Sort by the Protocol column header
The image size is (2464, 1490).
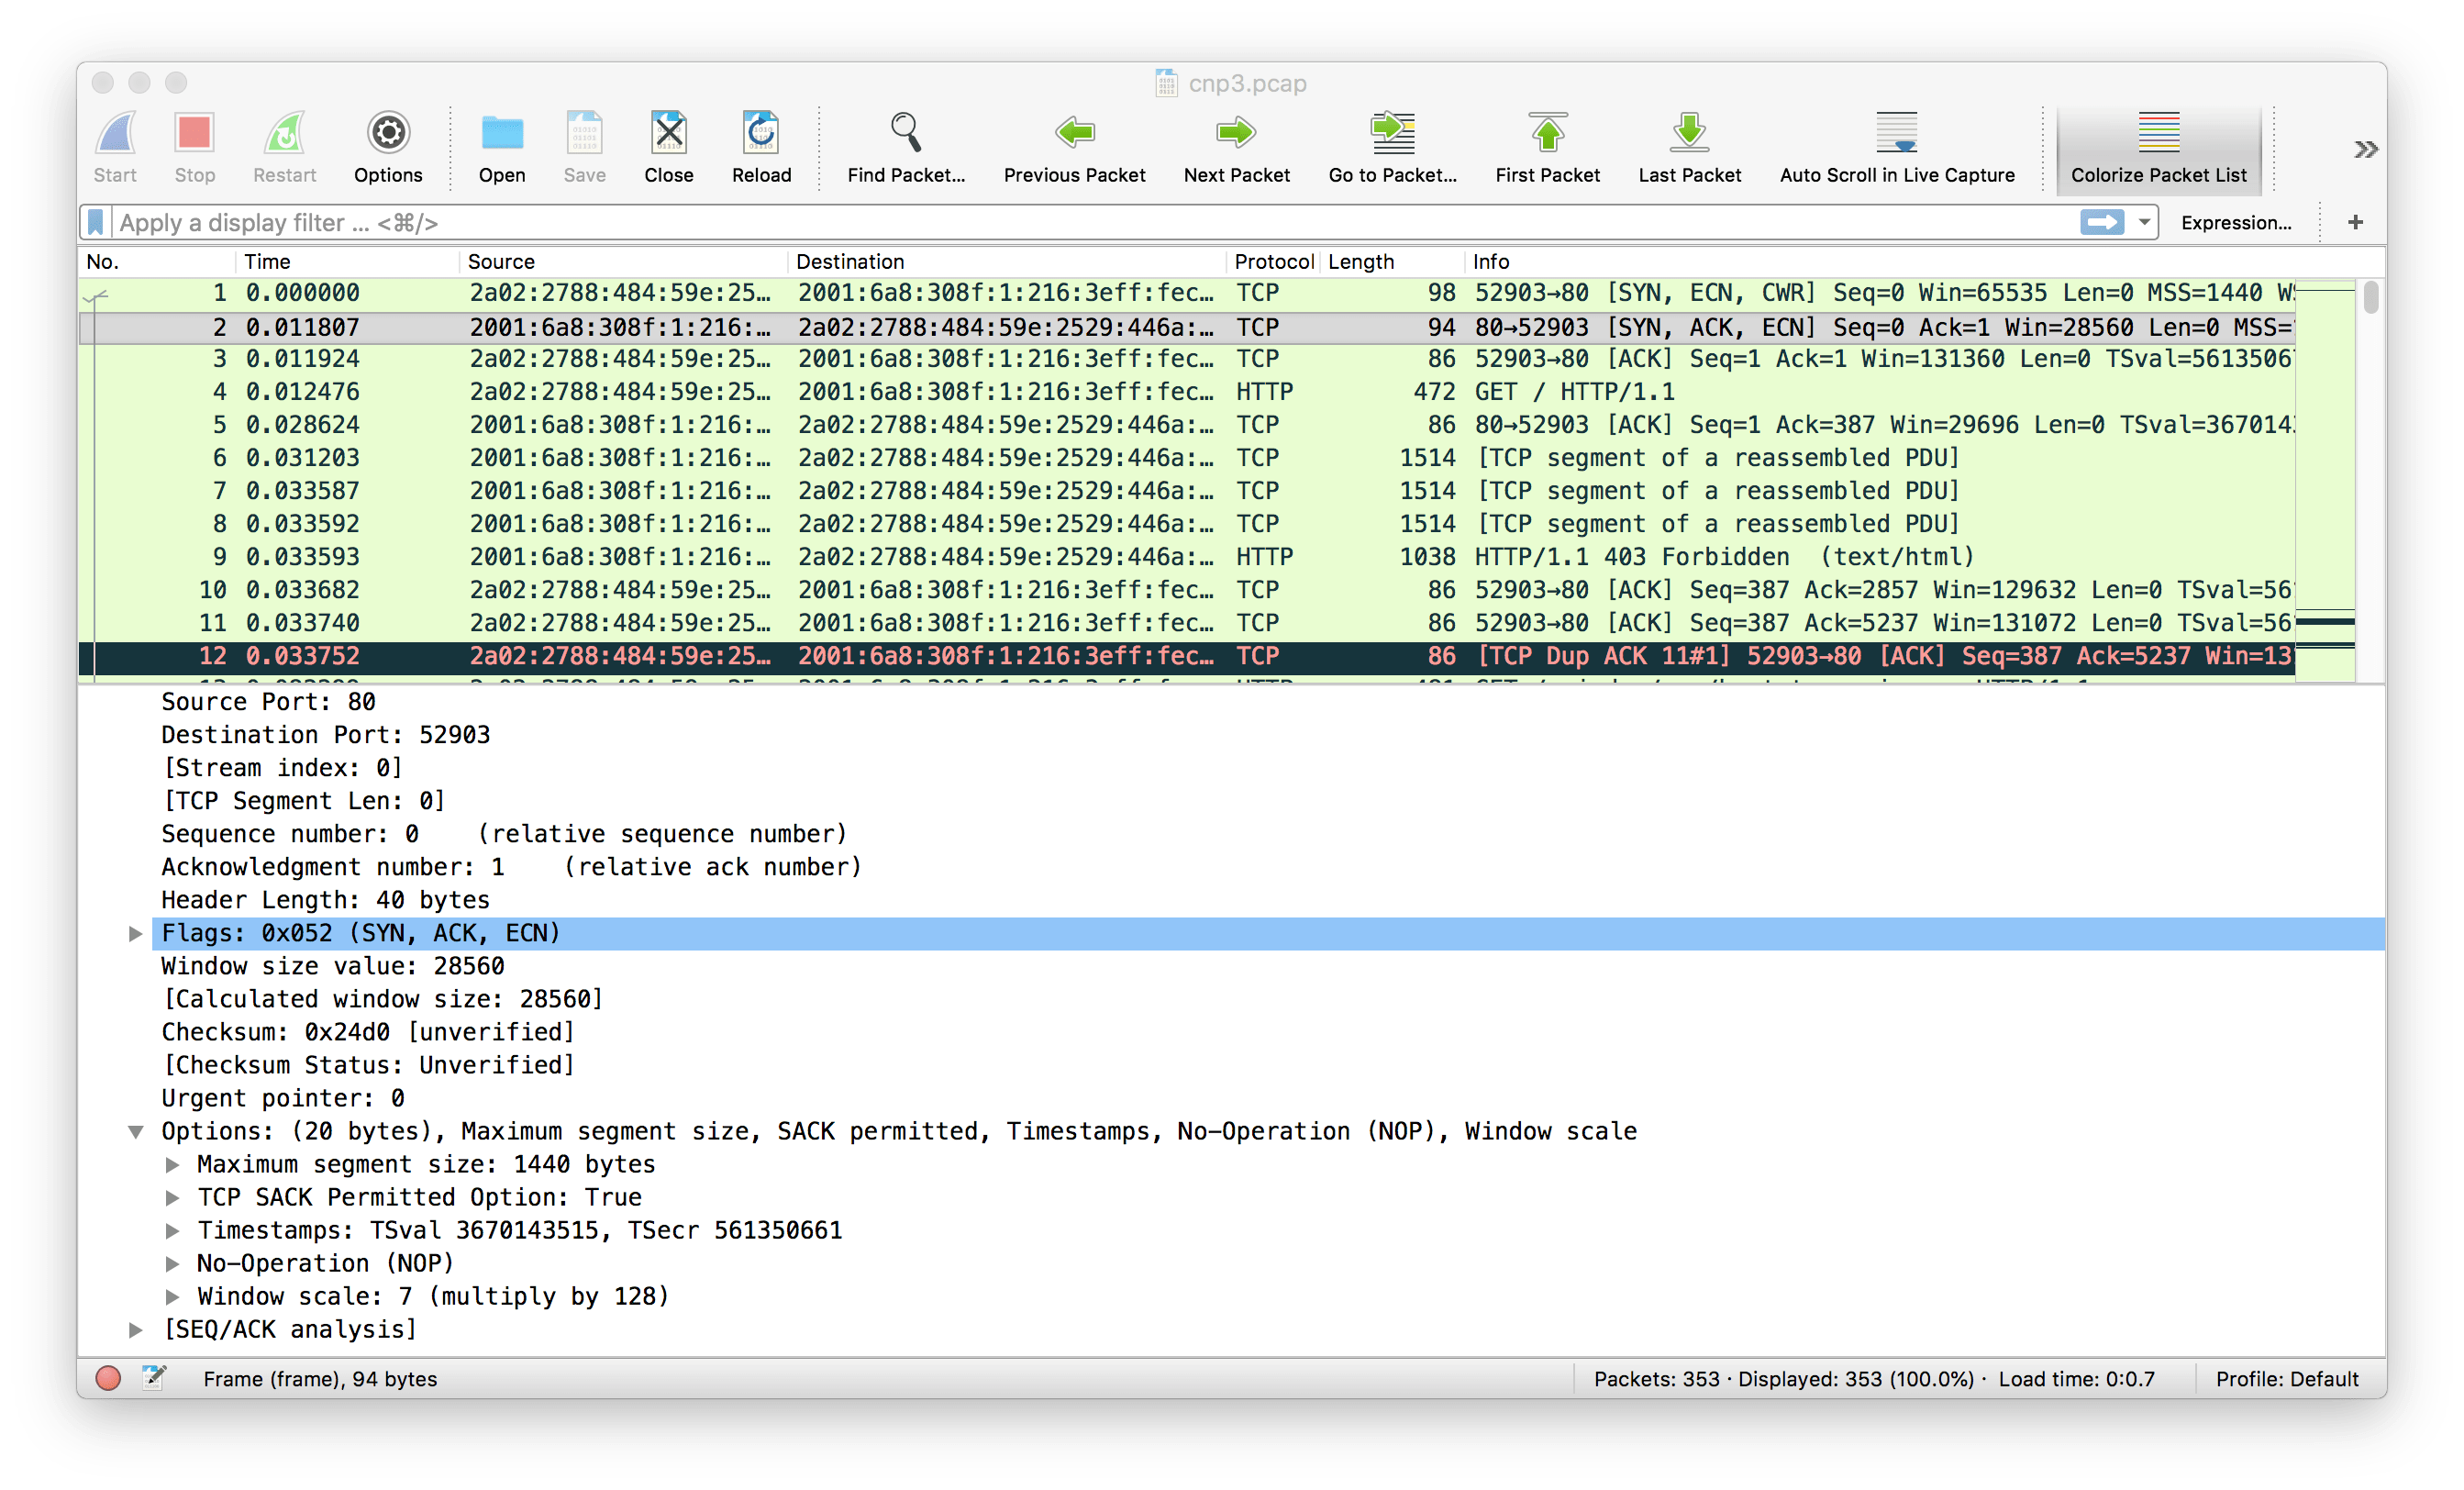pyautogui.click(x=1272, y=262)
